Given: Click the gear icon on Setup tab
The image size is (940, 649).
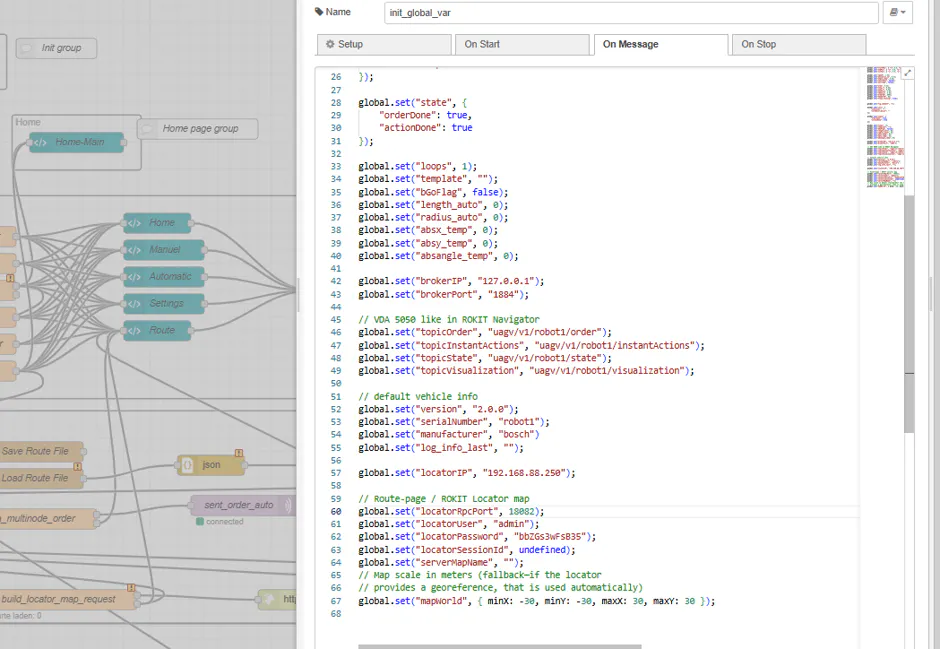Looking at the screenshot, I should [330, 44].
